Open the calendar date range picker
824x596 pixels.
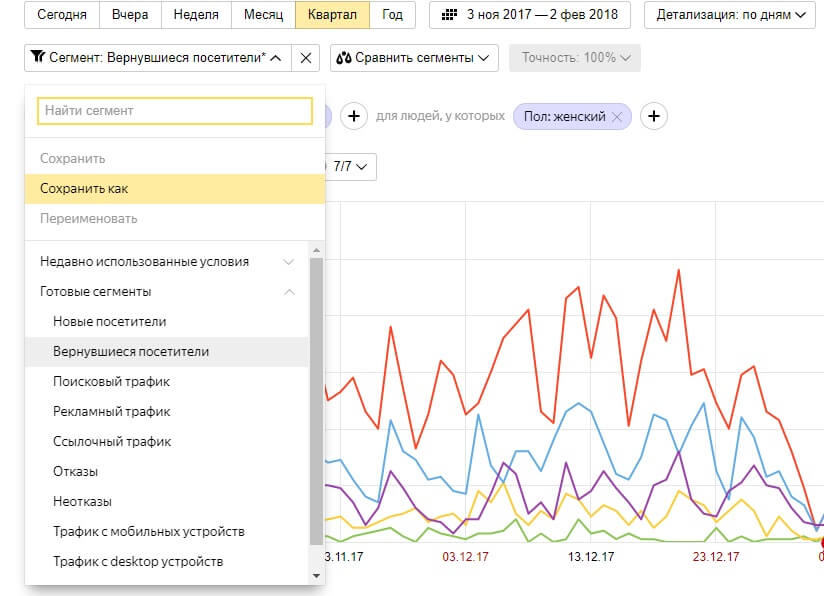(x=530, y=15)
